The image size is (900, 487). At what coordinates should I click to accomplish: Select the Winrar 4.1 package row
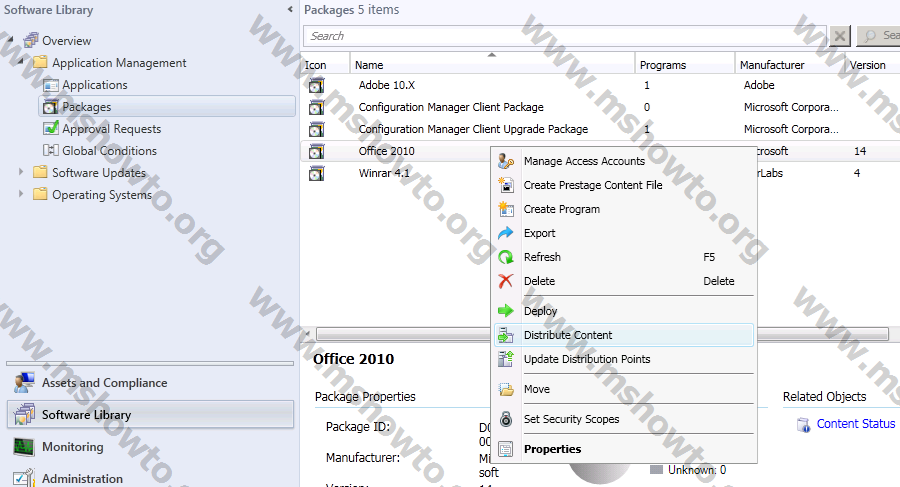coord(396,173)
